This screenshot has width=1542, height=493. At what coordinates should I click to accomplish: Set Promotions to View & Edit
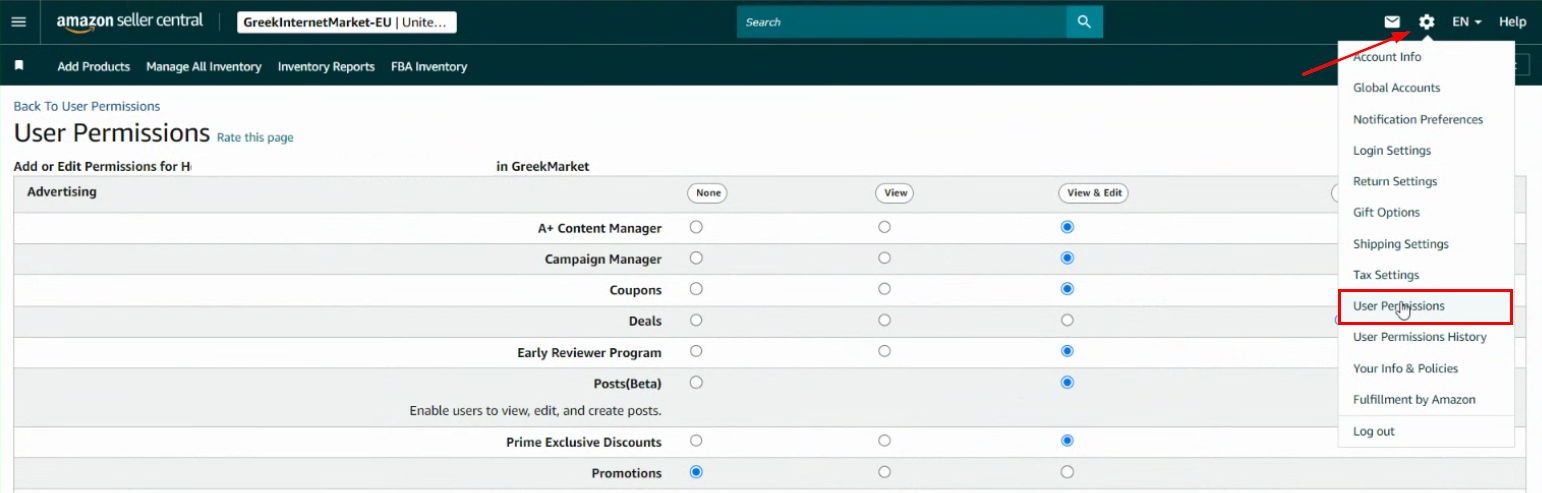(x=1067, y=472)
